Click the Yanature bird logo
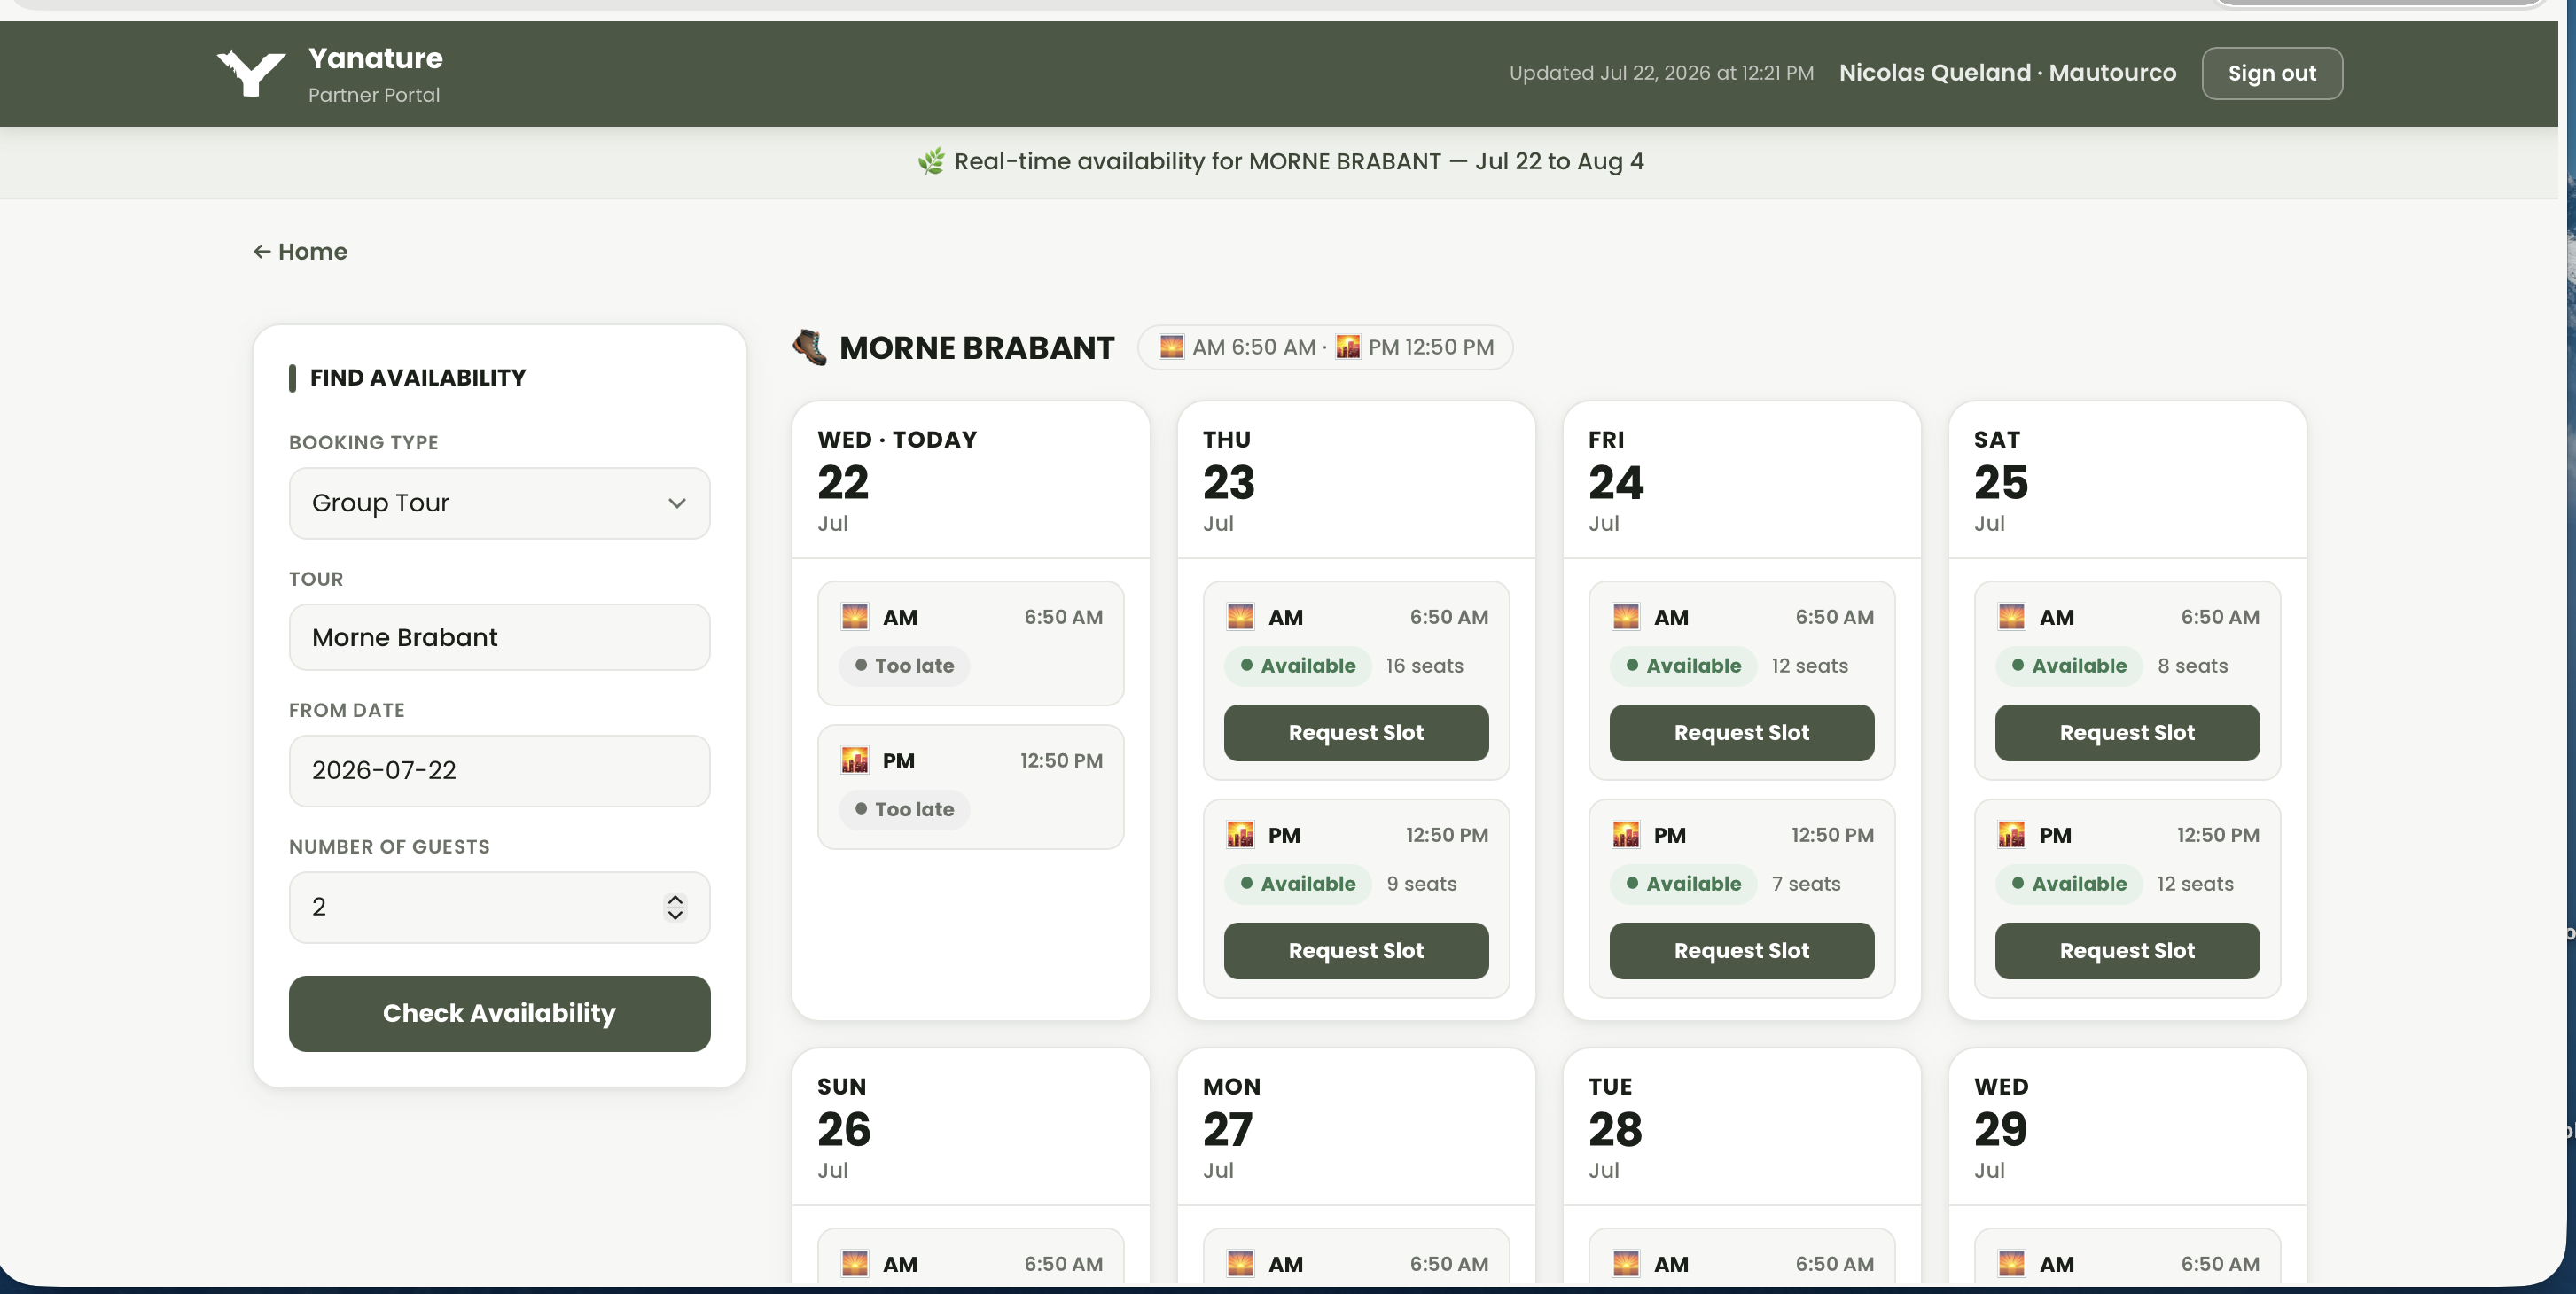The image size is (2576, 1294). (x=251, y=73)
